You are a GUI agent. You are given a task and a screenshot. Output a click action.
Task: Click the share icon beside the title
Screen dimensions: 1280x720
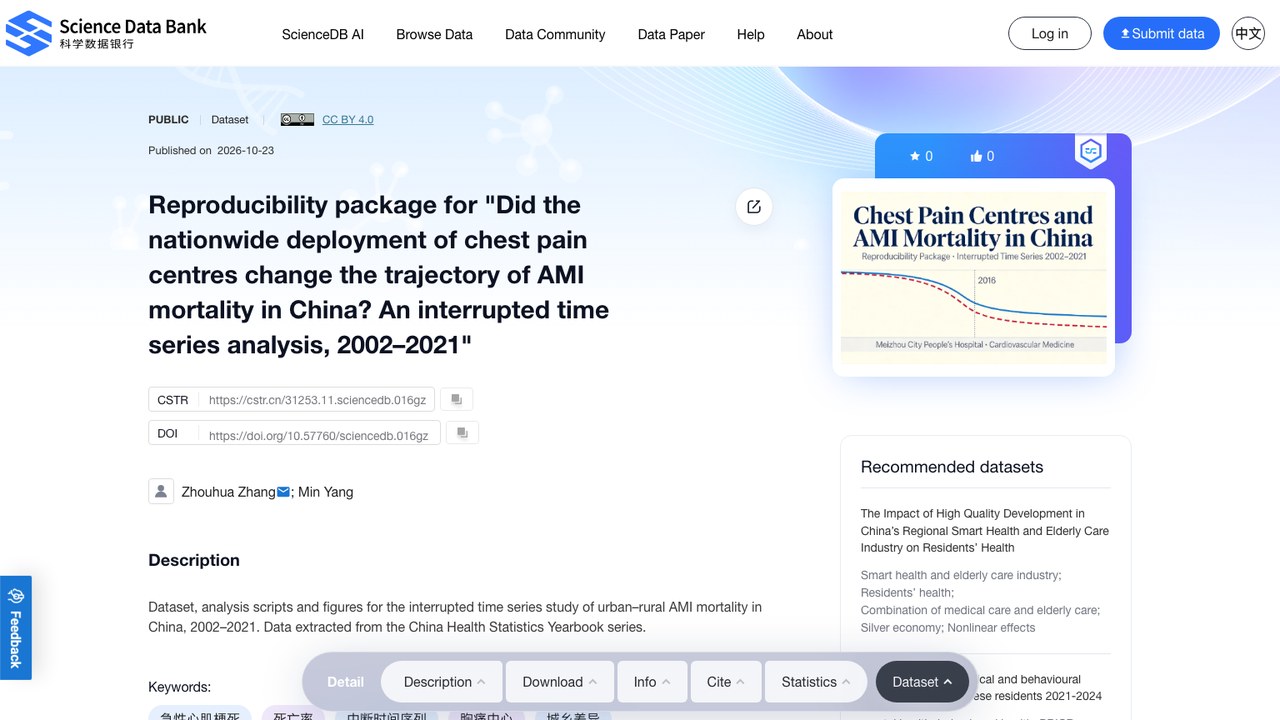click(754, 207)
